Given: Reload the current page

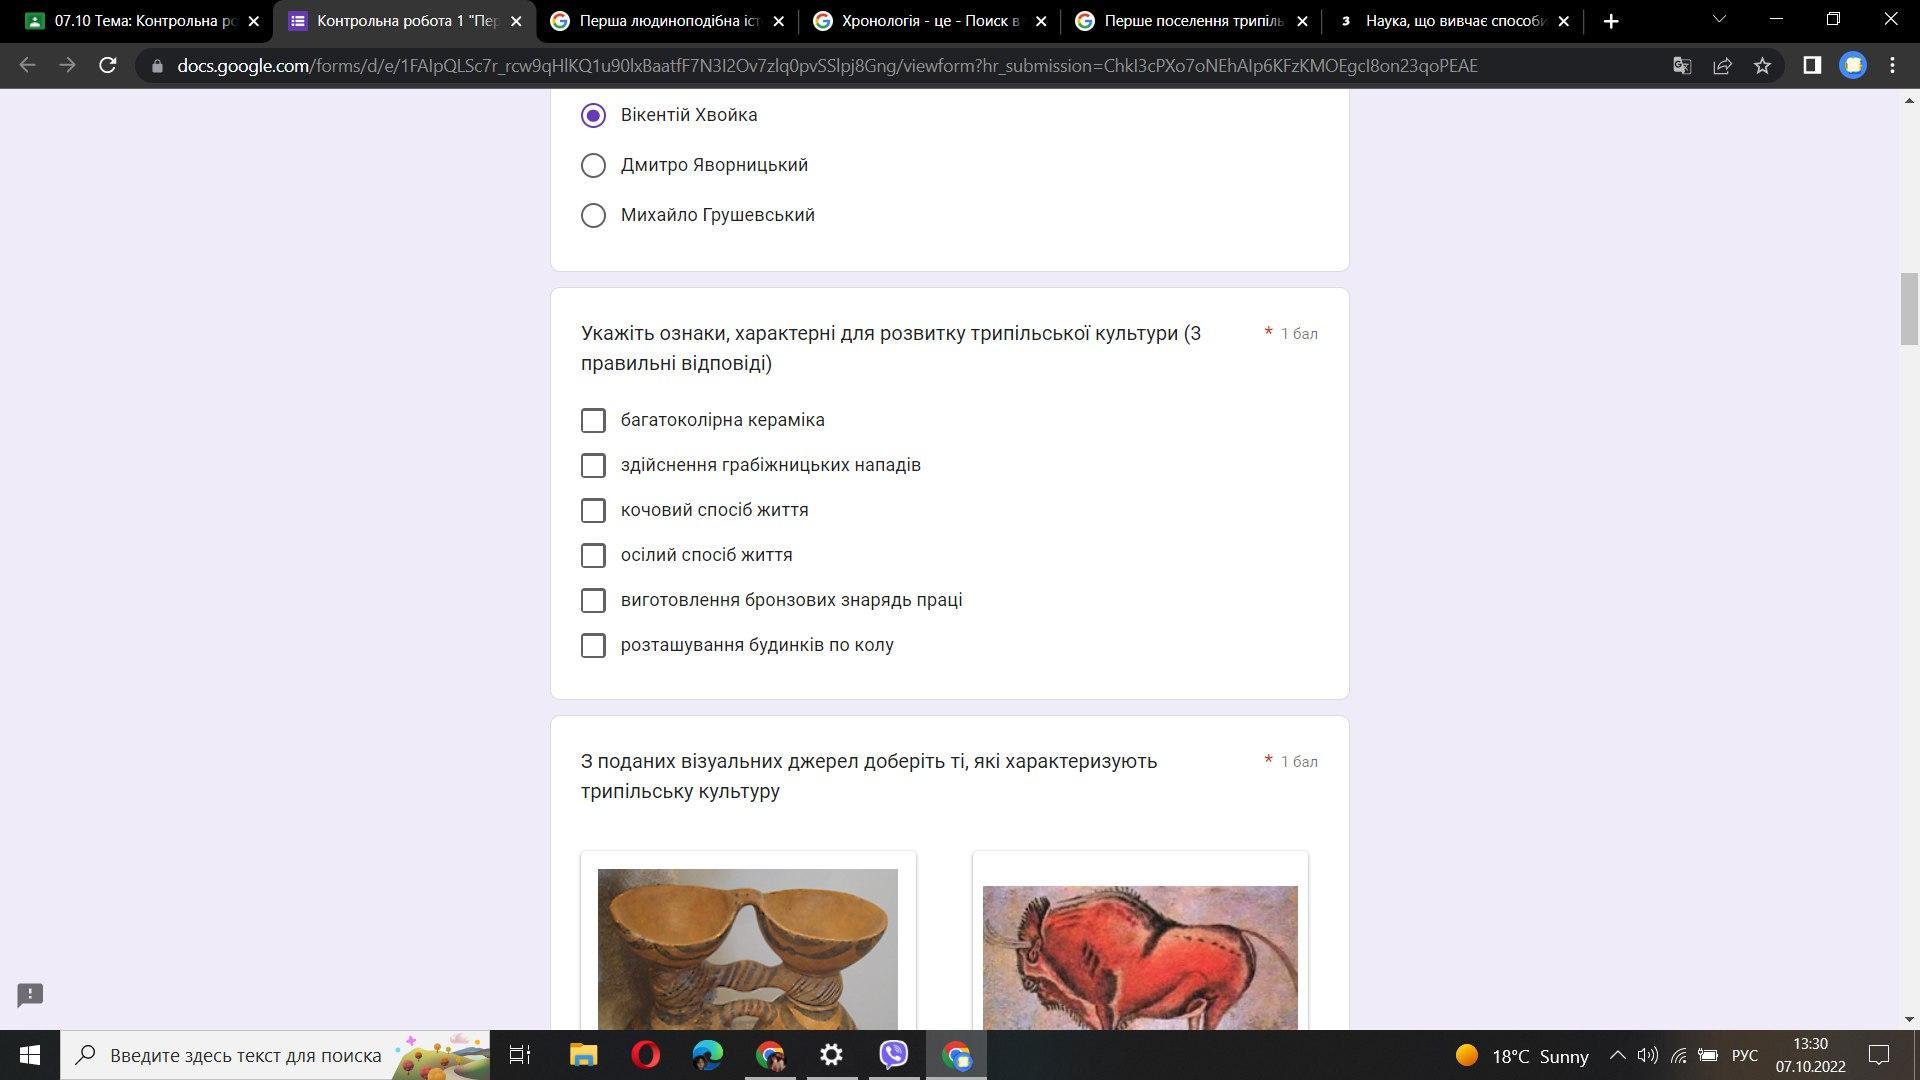Looking at the screenshot, I should pyautogui.click(x=108, y=66).
